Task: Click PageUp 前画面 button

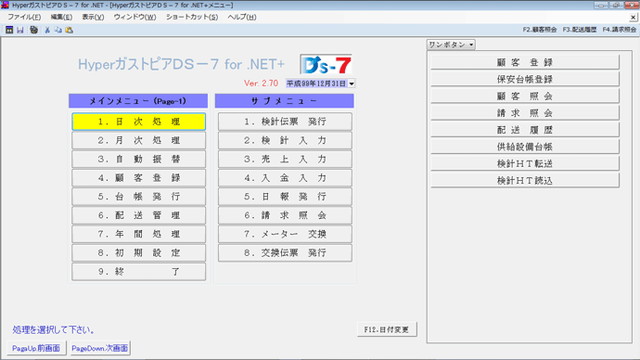Action: point(36,348)
